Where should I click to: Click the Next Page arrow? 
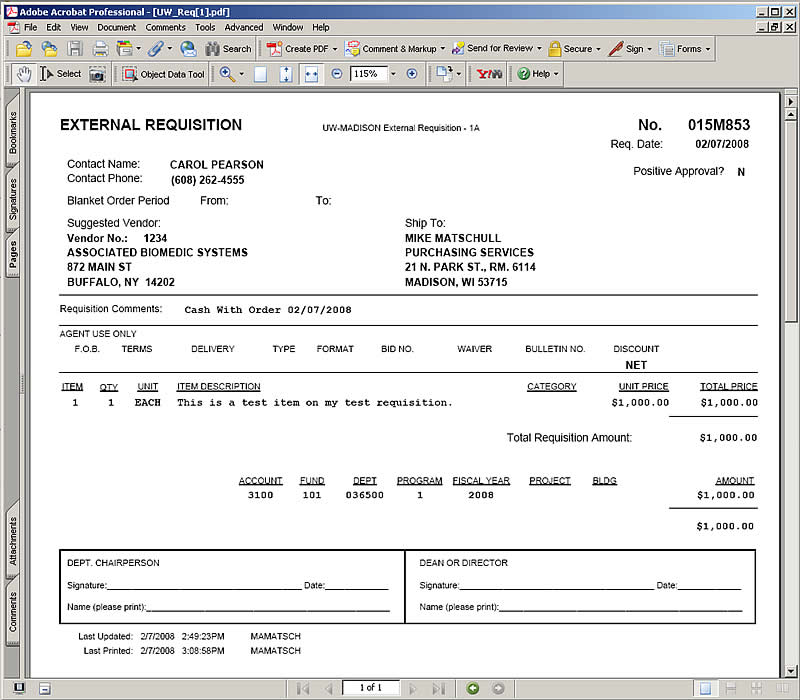pyautogui.click(x=413, y=689)
